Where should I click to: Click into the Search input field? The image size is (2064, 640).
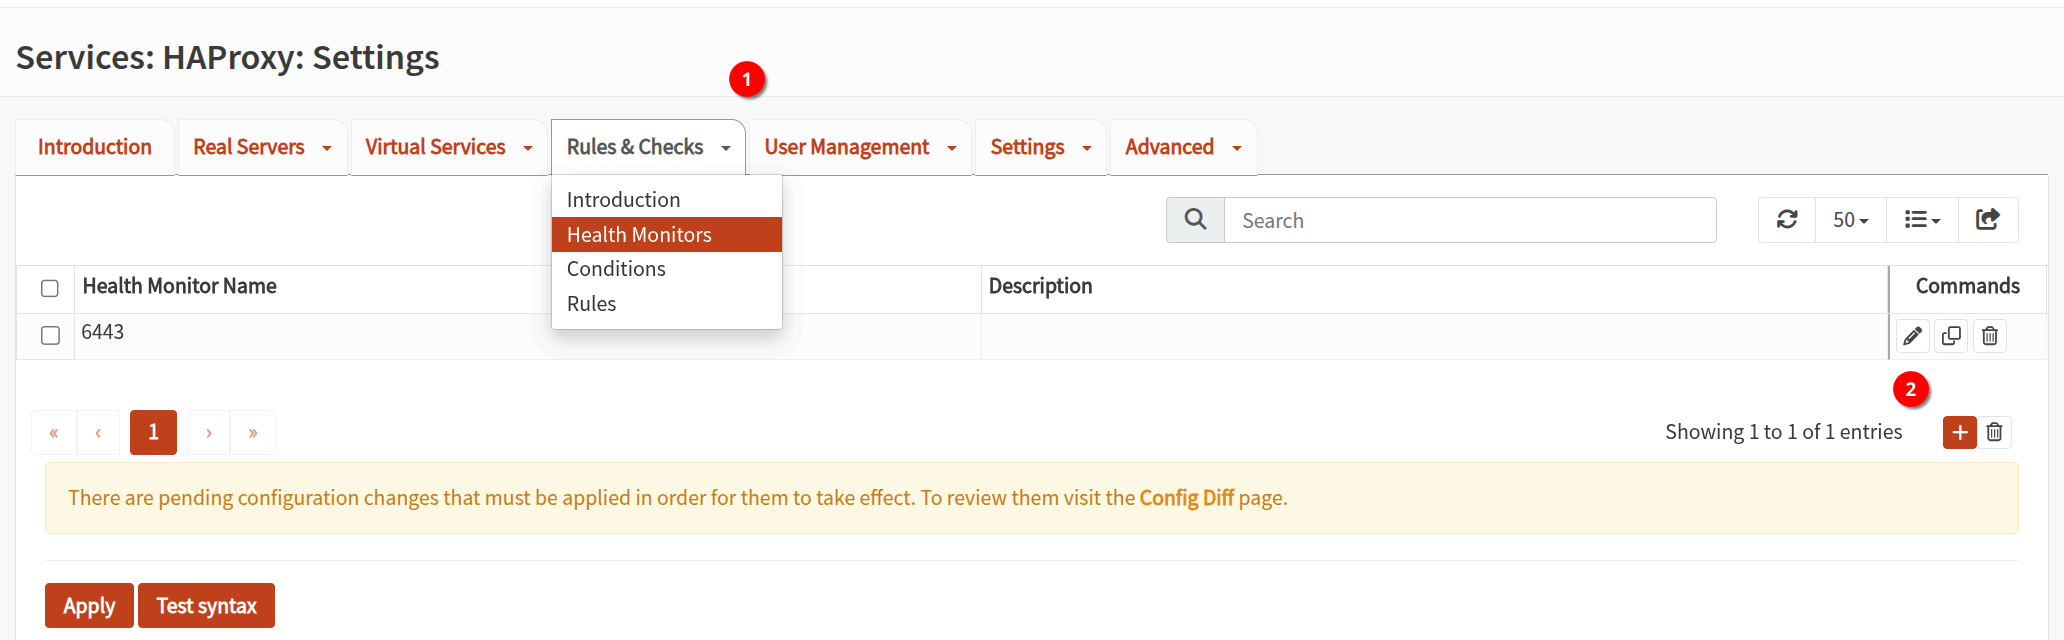tap(1470, 220)
